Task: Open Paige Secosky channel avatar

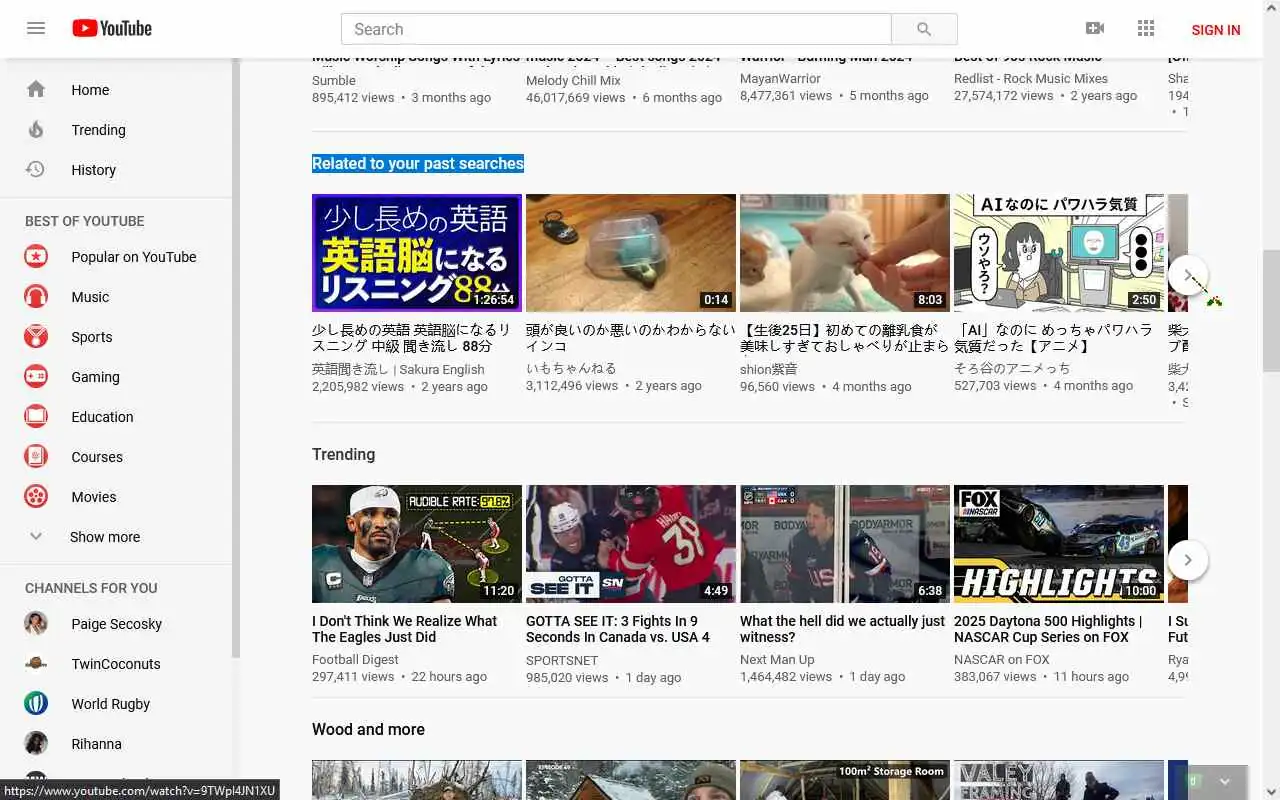Action: 36,624
